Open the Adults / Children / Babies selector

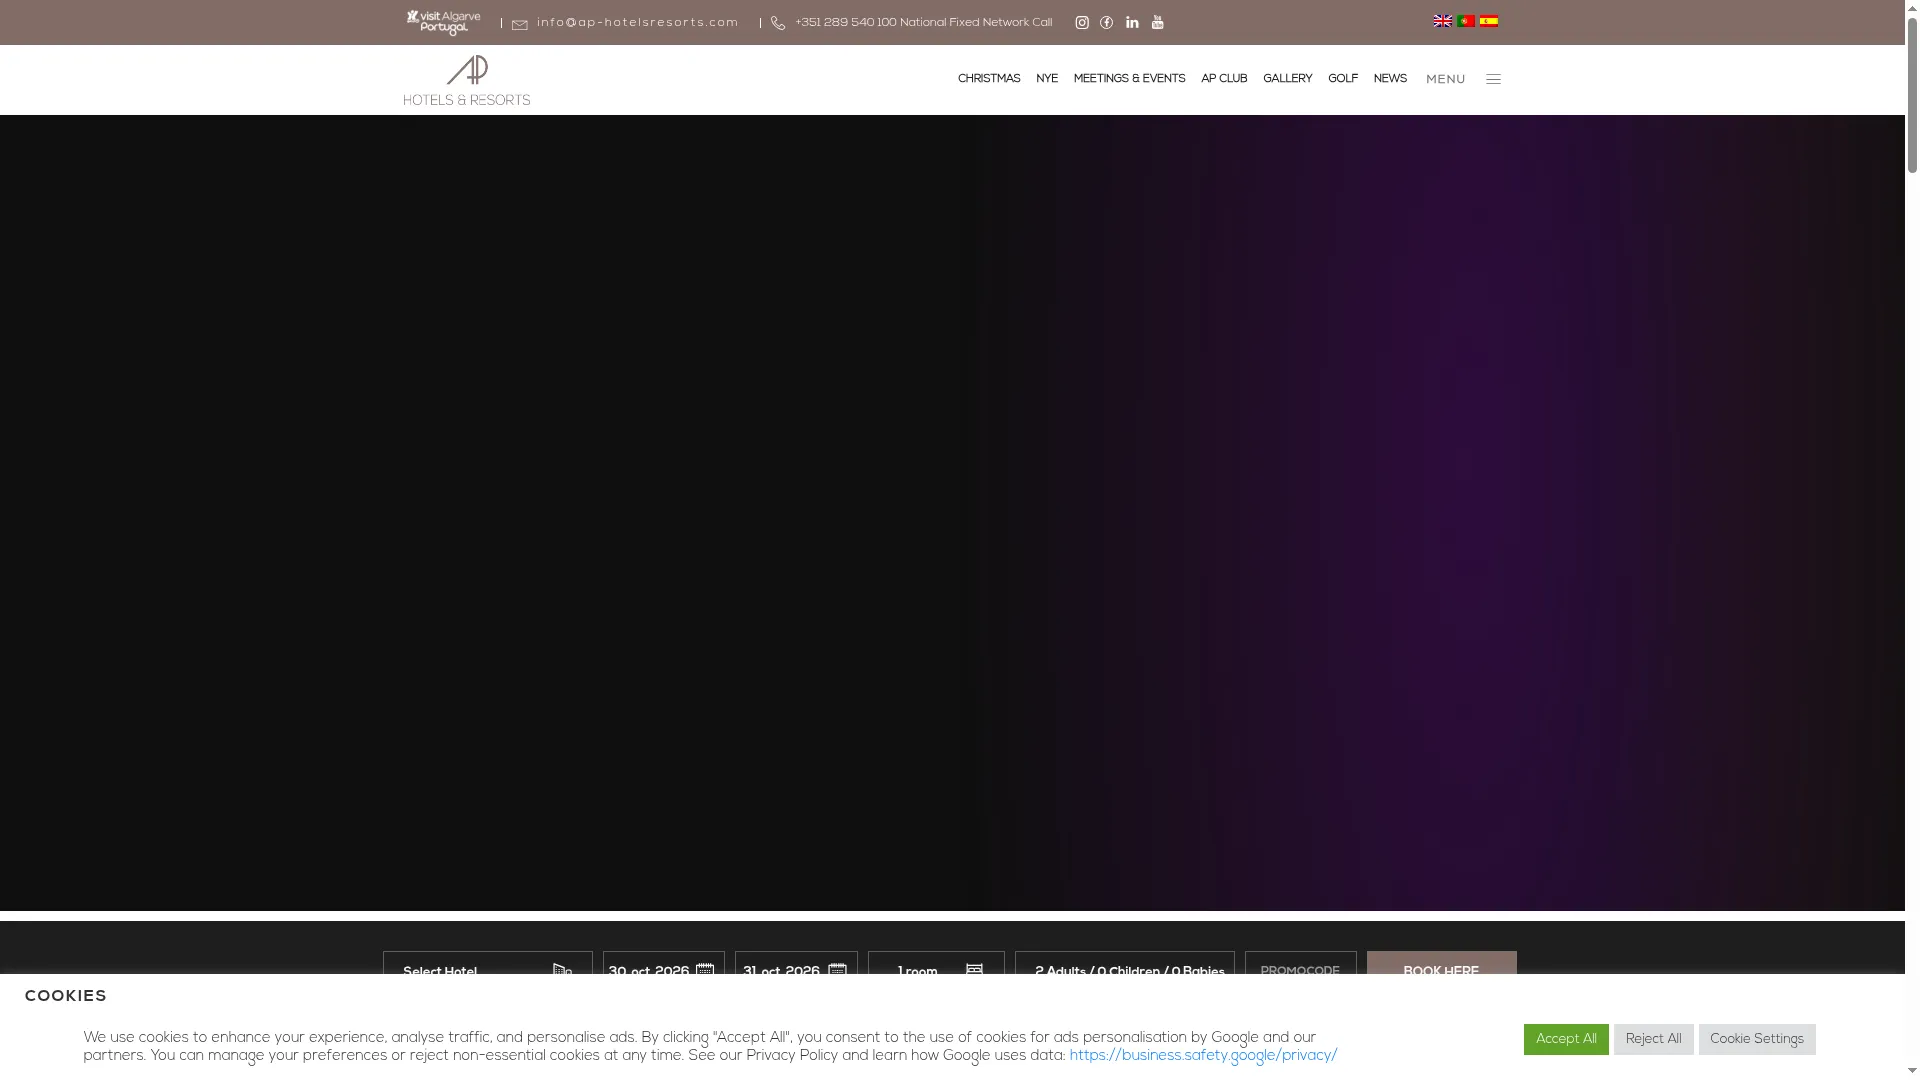pyautogui.click(x=1125, y=971)
